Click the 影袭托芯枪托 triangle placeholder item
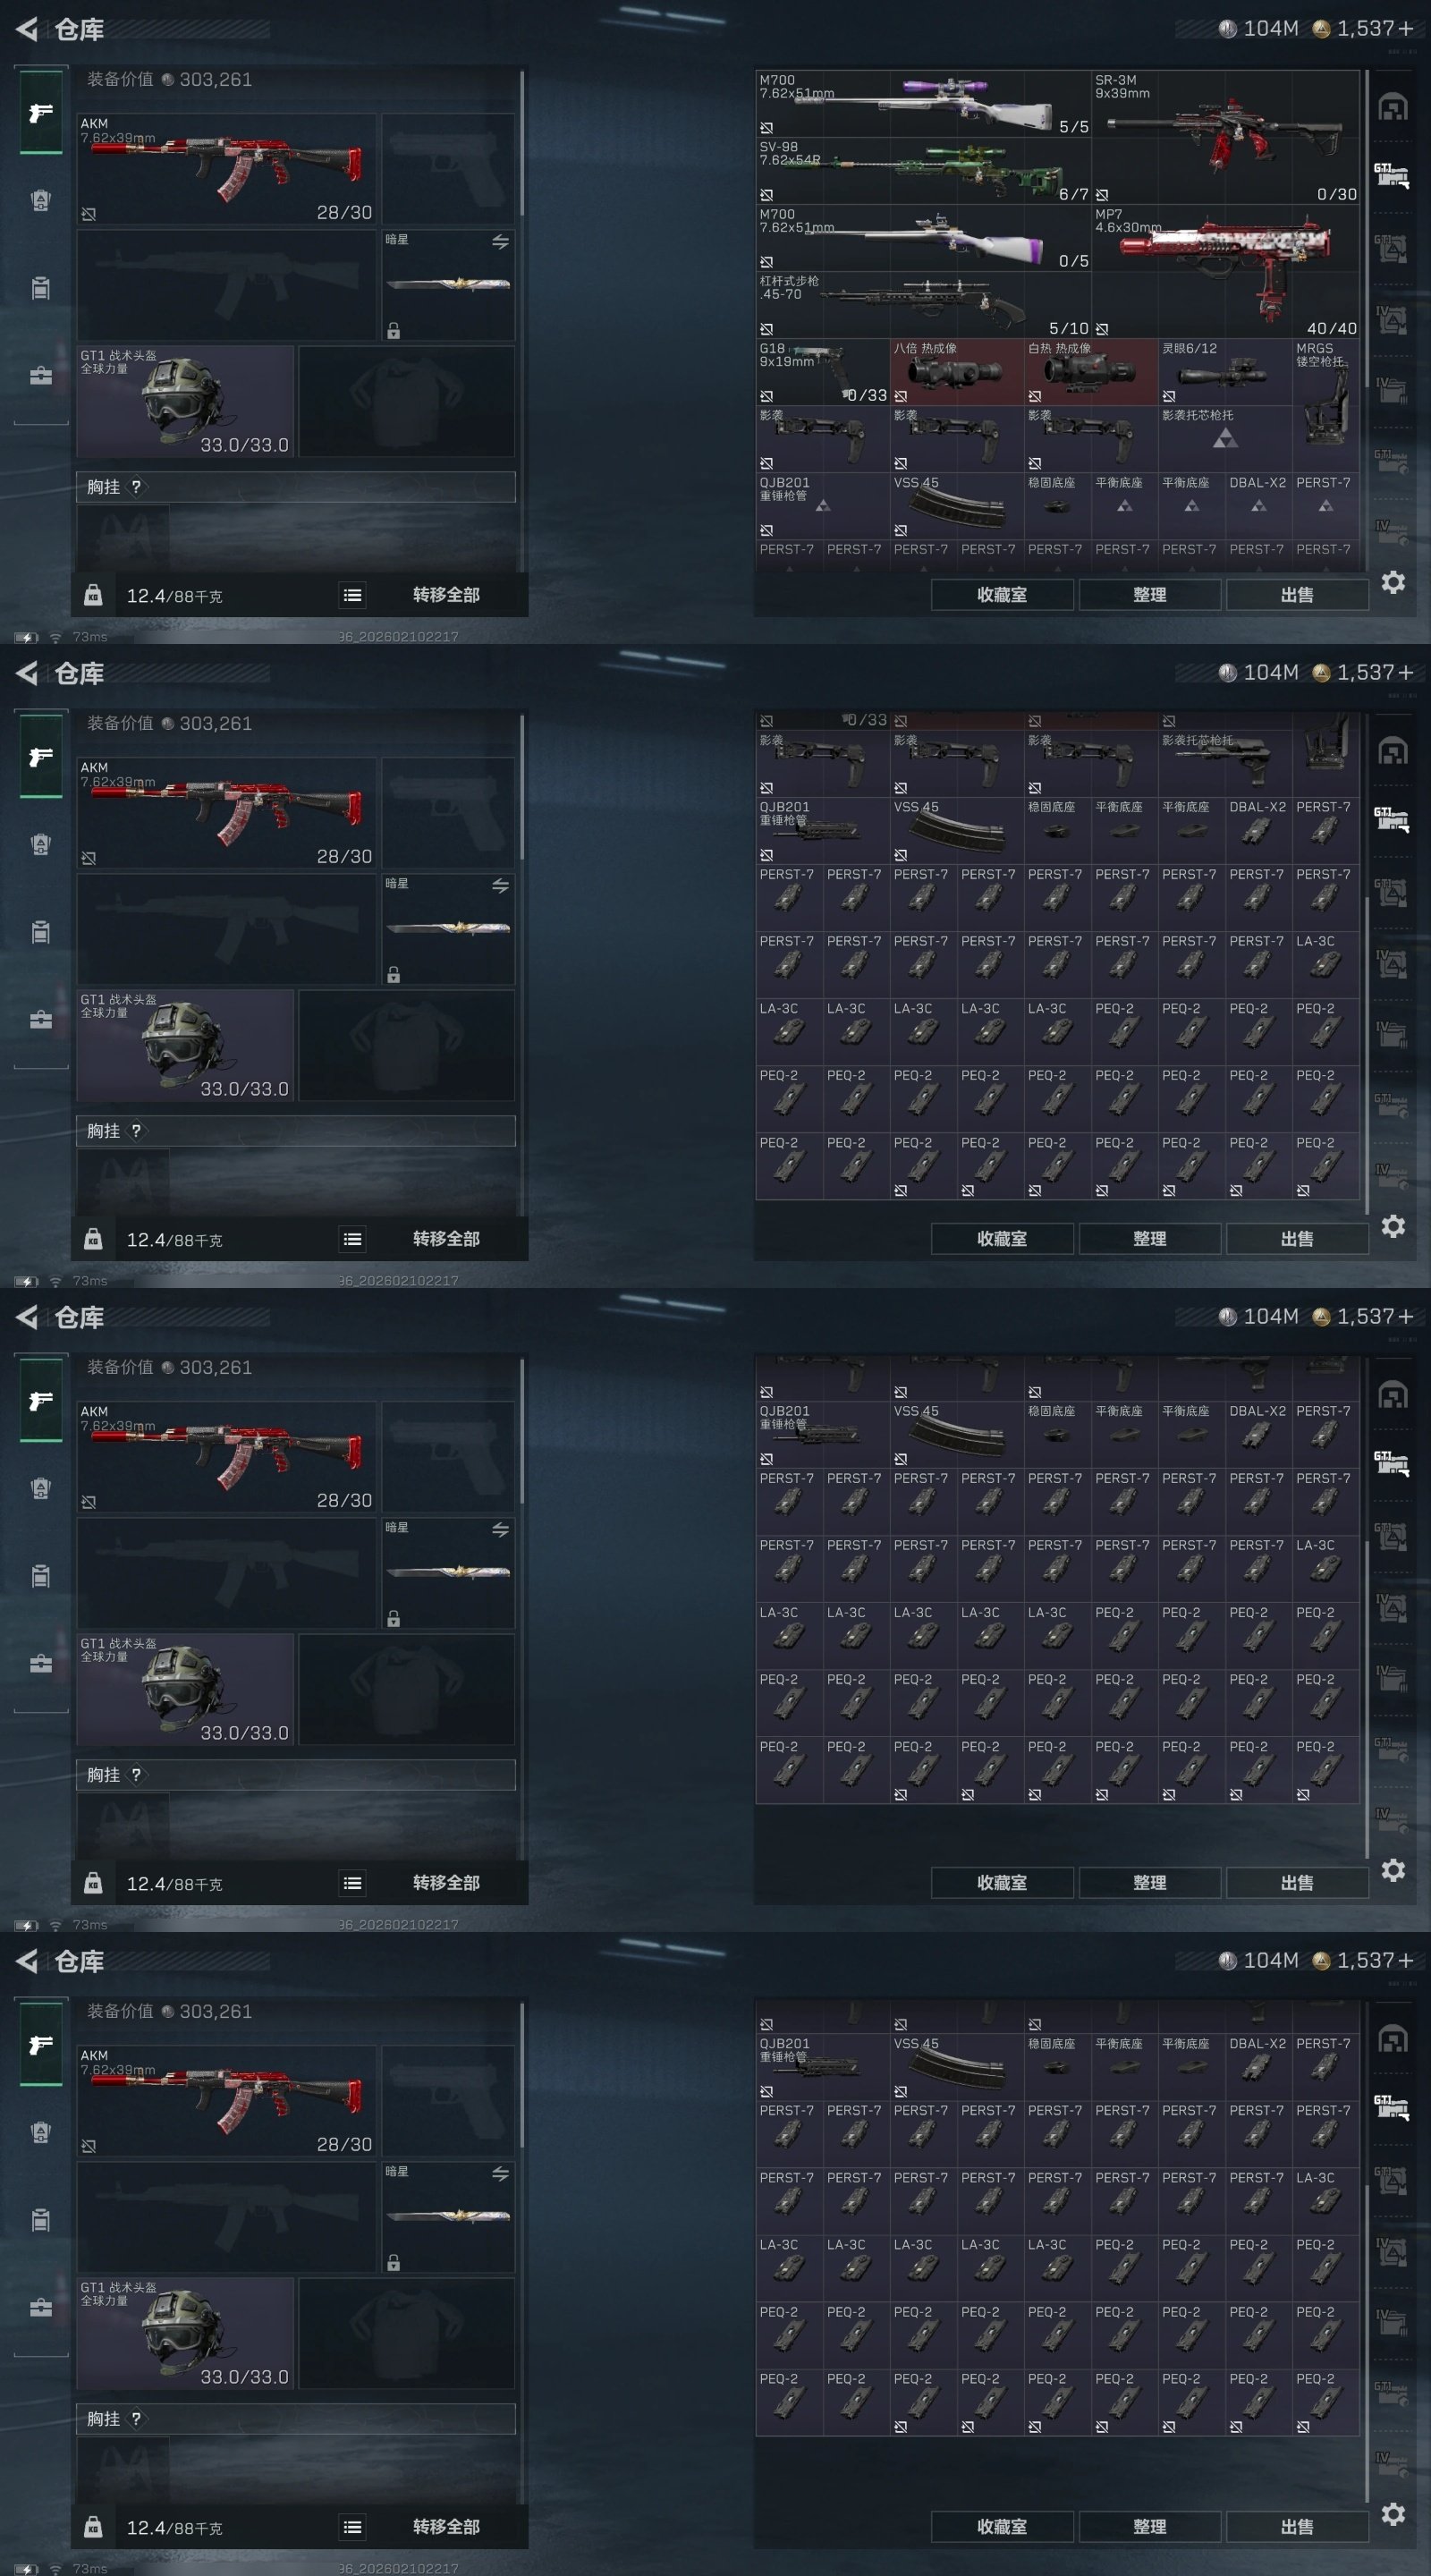This screenshot has height=2576, width=1431. click(1225, 439)
